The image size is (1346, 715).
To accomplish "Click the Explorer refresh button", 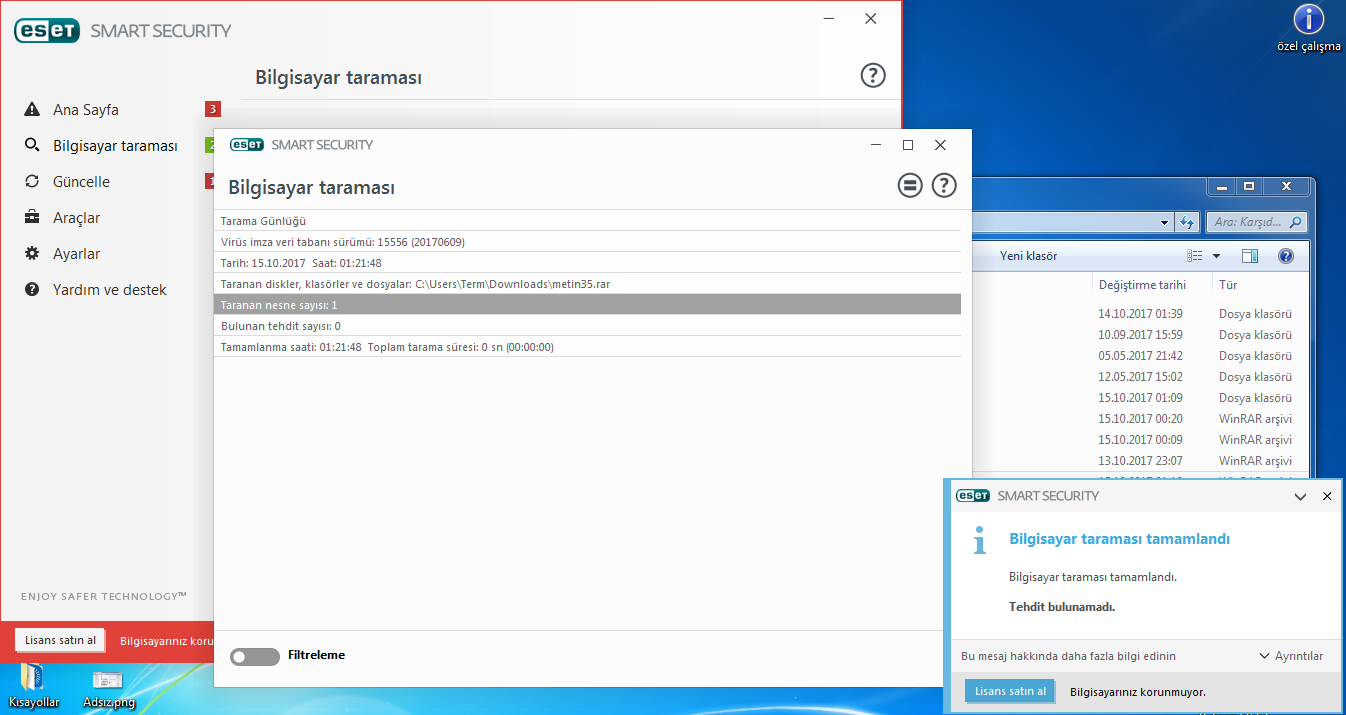I will tap(1188, 222).
